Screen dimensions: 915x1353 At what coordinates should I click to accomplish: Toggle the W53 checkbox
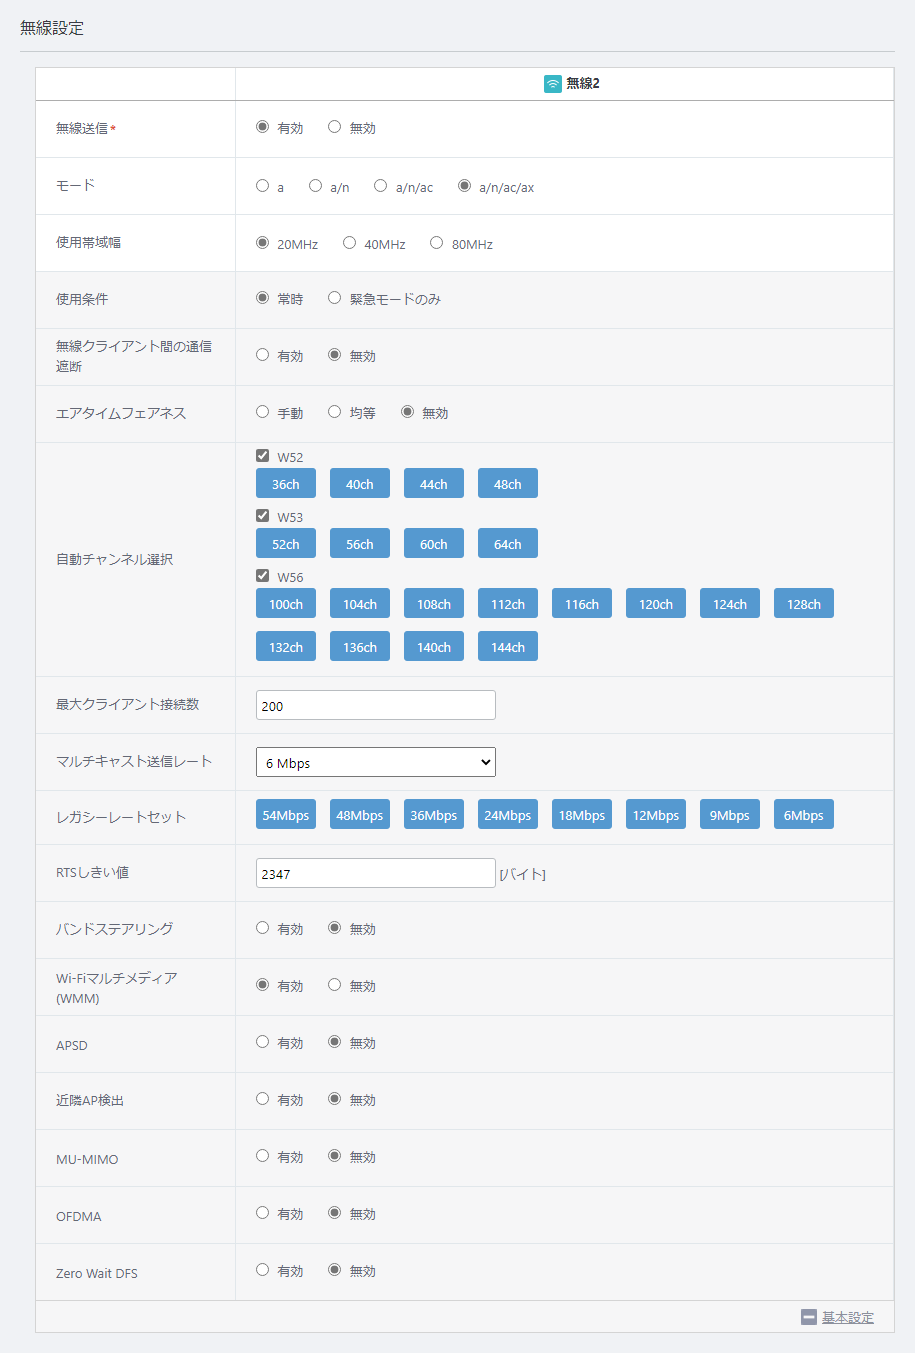(x=262, y=516)
